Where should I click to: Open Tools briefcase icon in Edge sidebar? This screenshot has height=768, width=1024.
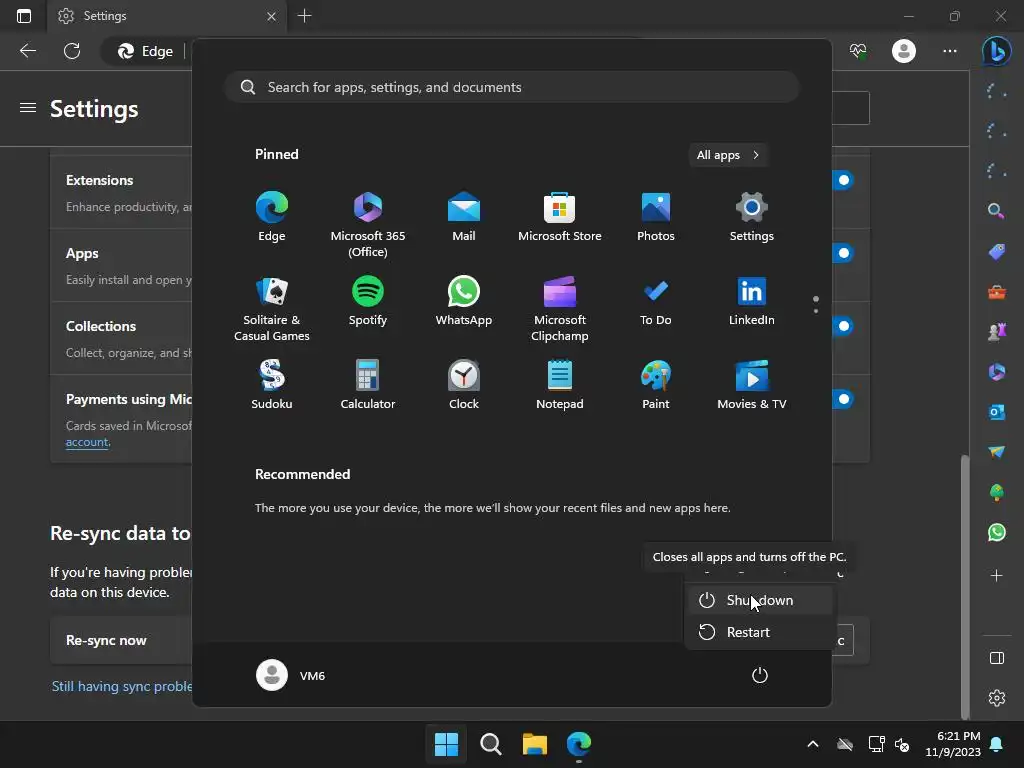[x=997, y=292]
